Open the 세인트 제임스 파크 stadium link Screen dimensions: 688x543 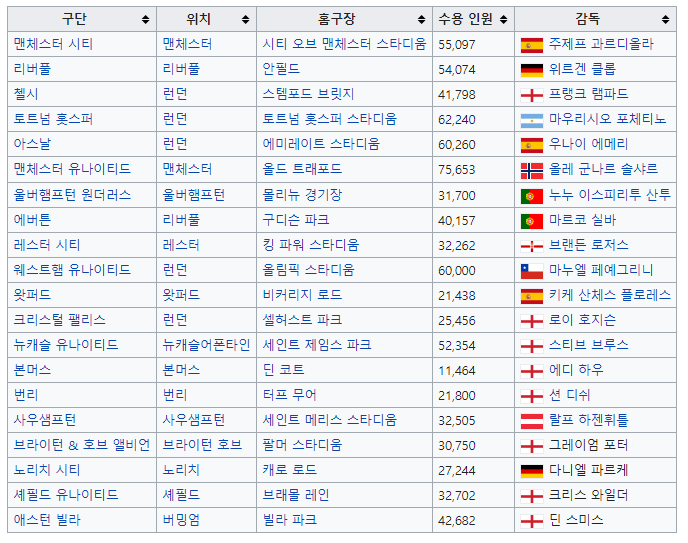coord(317,345)
